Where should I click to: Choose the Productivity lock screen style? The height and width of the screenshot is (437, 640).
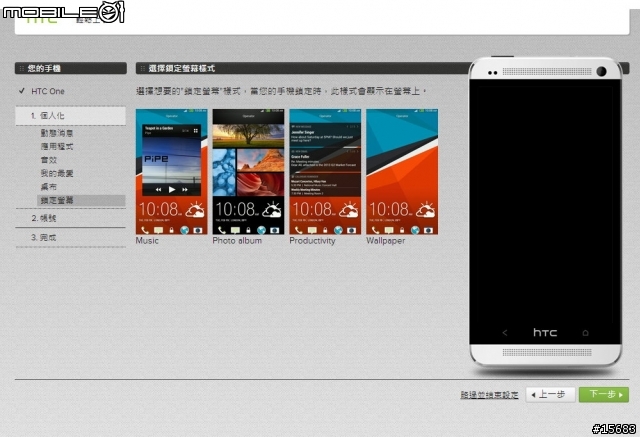tap(325, 171)
